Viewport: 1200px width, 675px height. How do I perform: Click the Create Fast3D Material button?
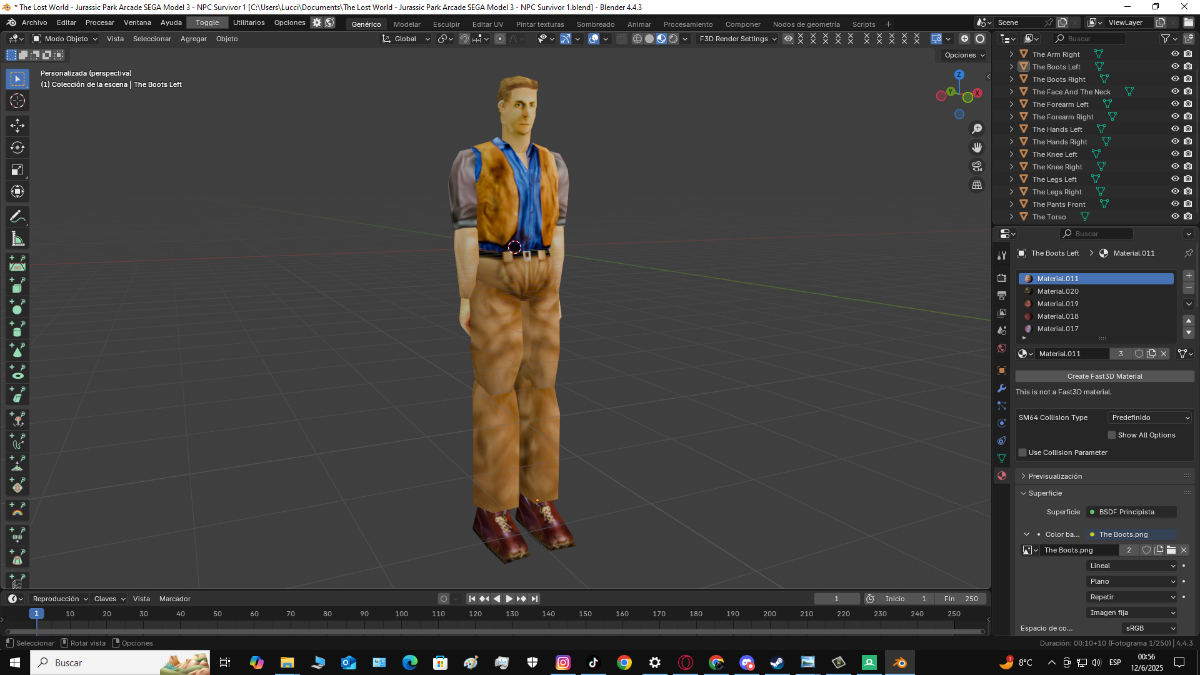(1105, 376)
